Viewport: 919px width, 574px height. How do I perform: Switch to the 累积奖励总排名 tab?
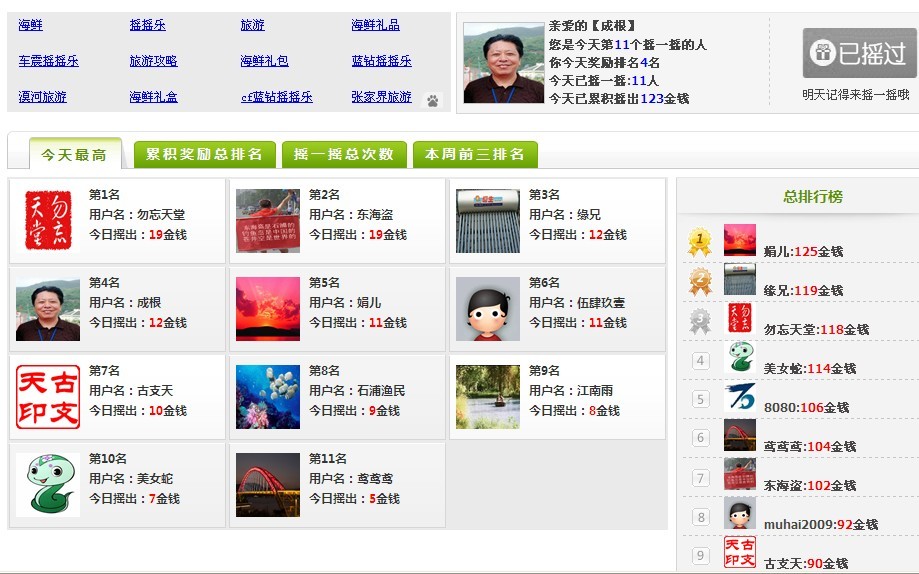(204, 154)
